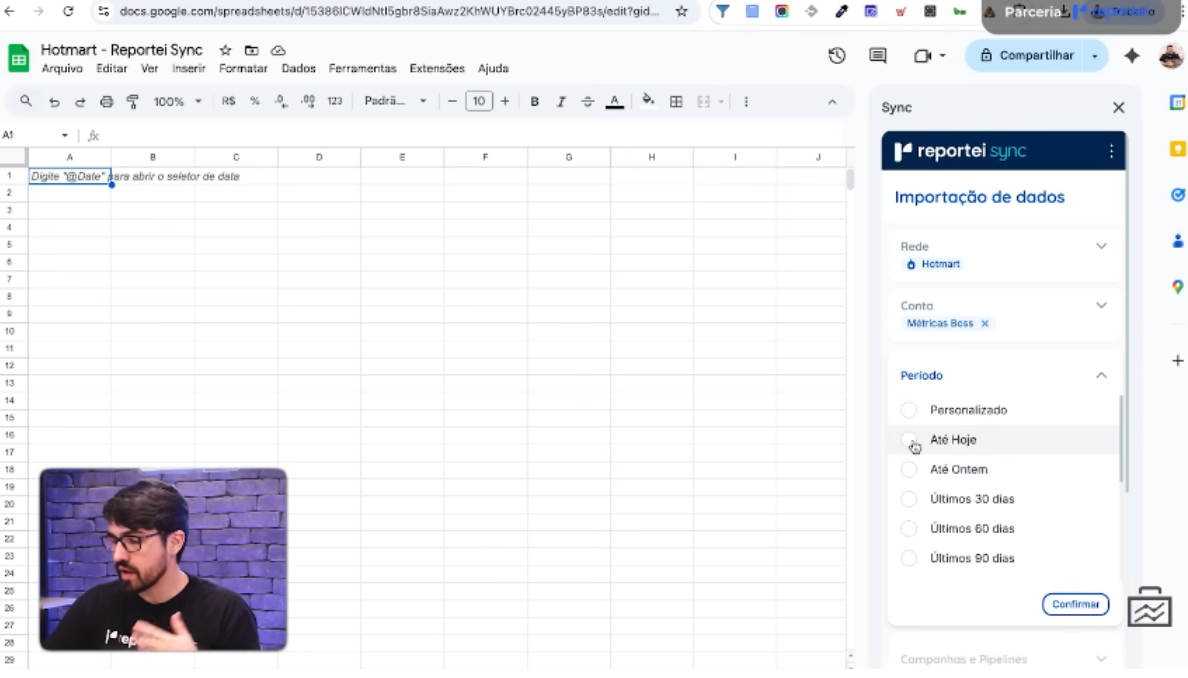Click the Gemini sparkle icon
This screenshot has height=678, width=1188.
(x=1132, y=56)
